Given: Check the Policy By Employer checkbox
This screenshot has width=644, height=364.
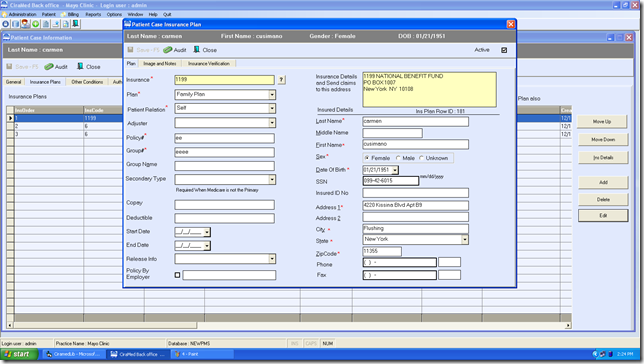Looking at the screenshot, I should (x=177, y=275).
